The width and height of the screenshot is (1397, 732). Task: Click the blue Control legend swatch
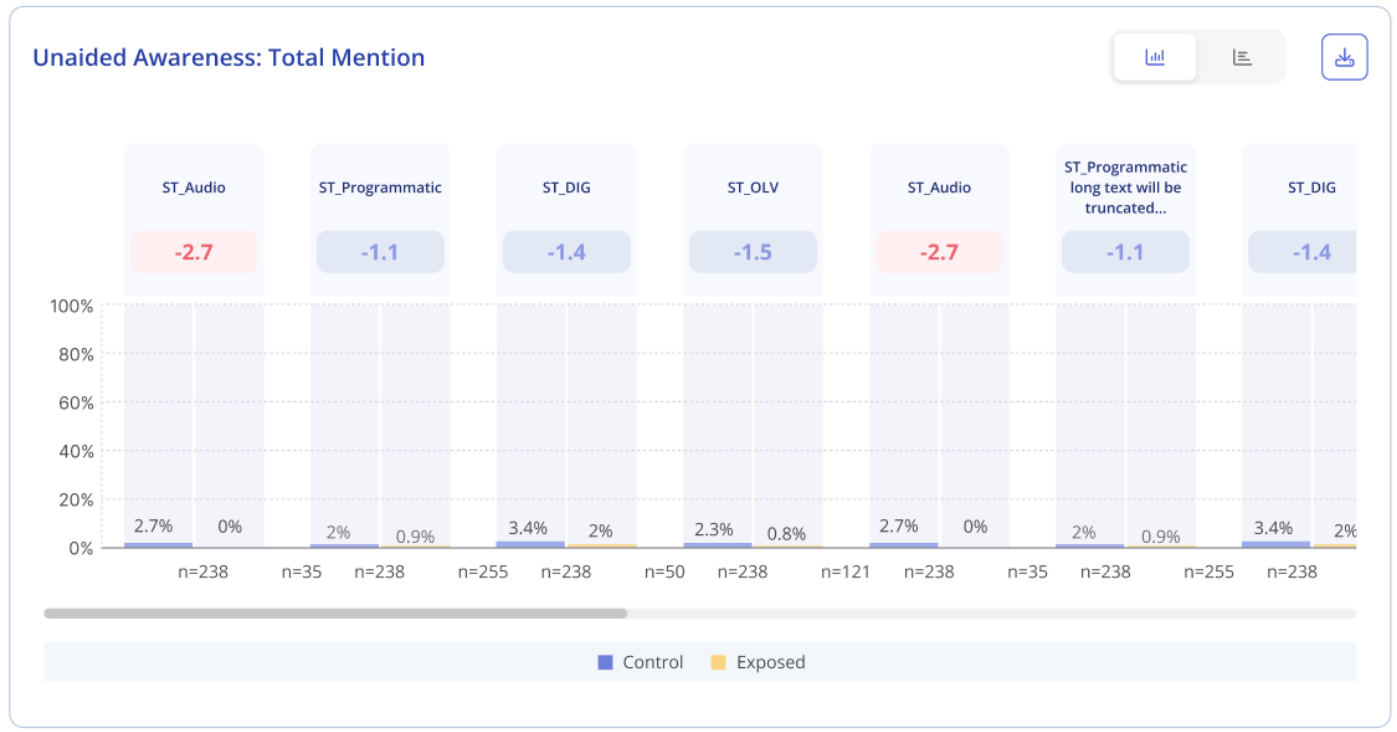pyautogui.click(x=605, y=662)
